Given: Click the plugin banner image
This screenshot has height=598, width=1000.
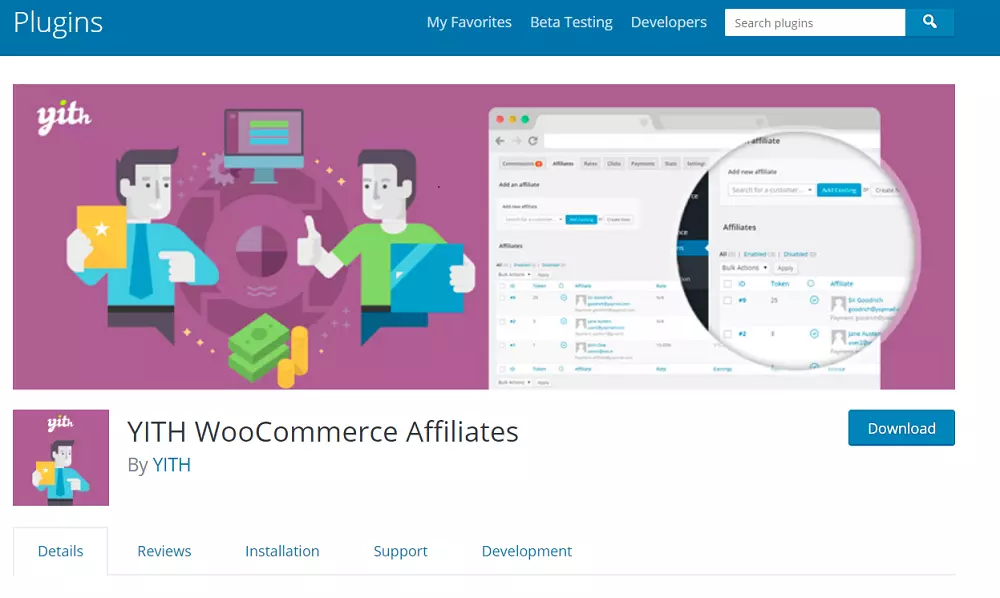Looking at the screenshot, I should (x=484, y=237).
